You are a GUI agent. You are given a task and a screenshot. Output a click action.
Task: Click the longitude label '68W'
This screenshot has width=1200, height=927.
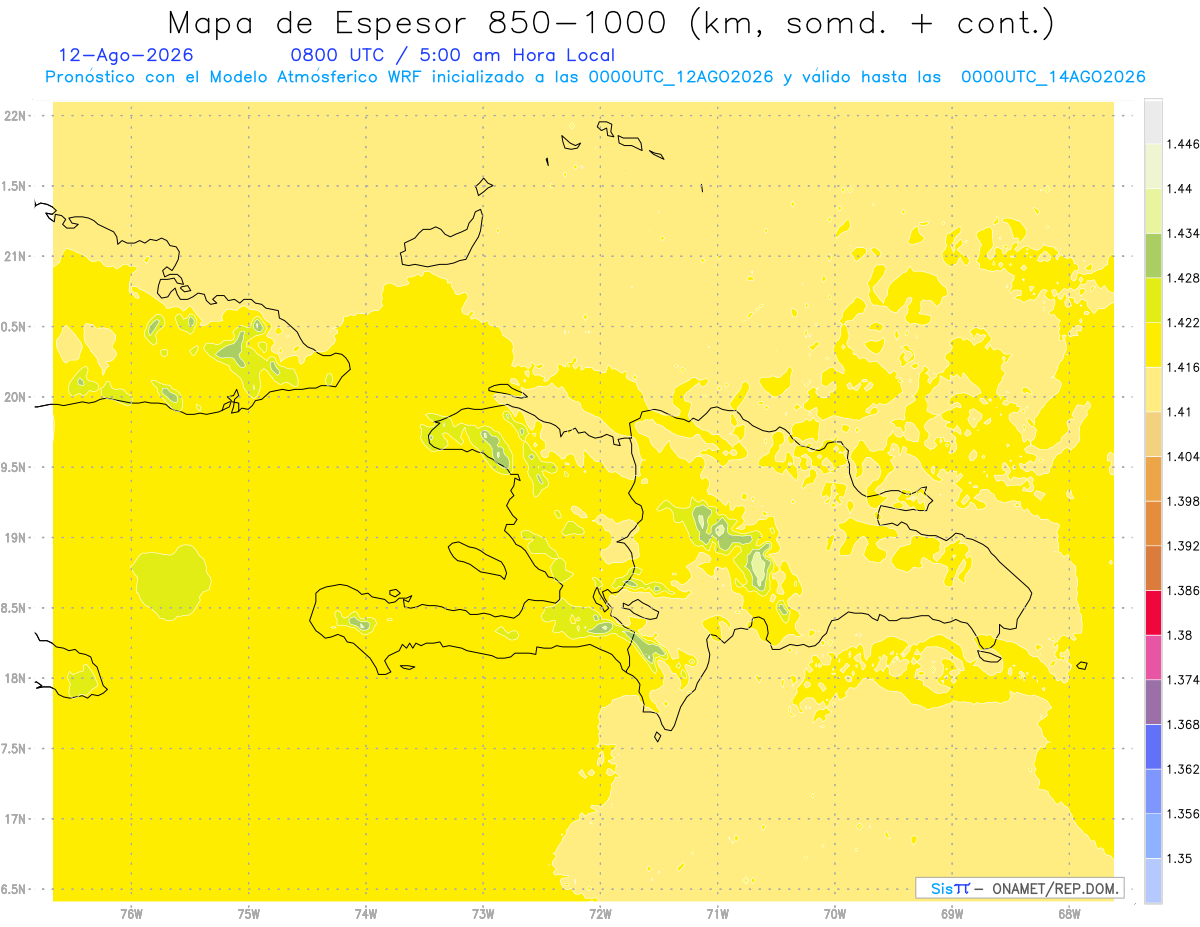1069,914
